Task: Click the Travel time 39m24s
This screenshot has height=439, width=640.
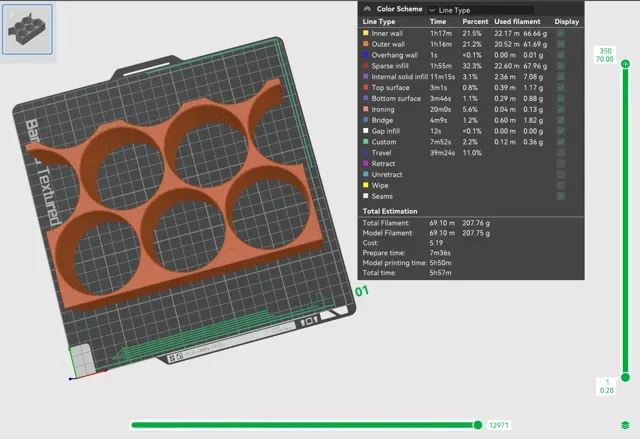Action: tap(442, 153)
